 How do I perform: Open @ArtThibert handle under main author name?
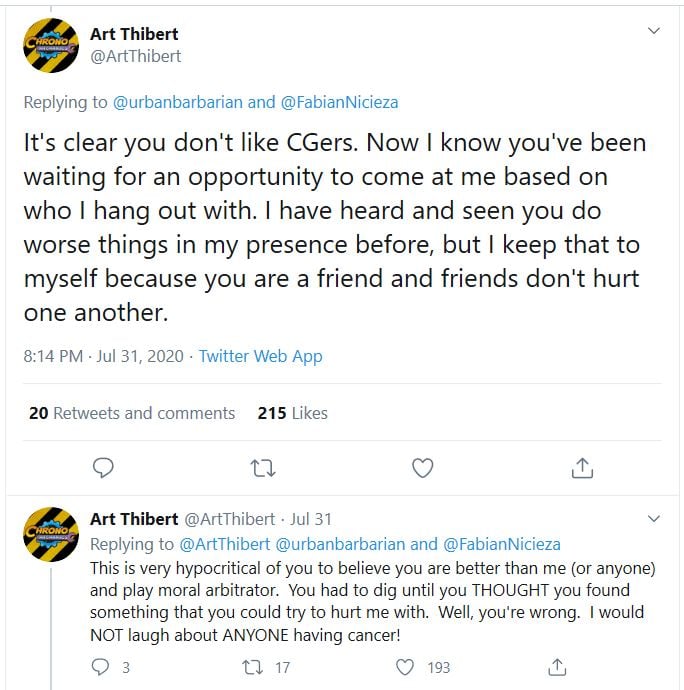136,57
